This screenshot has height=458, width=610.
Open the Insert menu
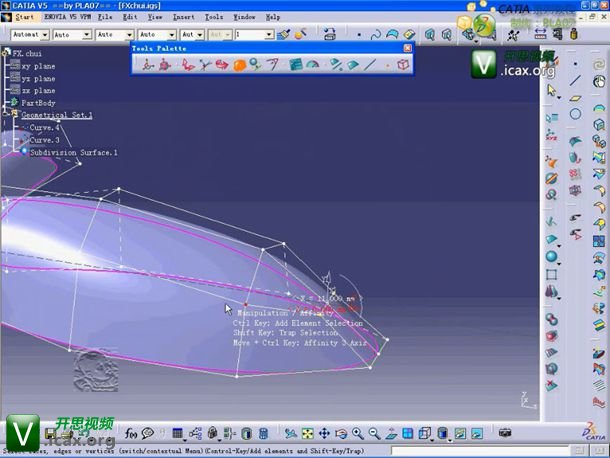pos(184,17)
